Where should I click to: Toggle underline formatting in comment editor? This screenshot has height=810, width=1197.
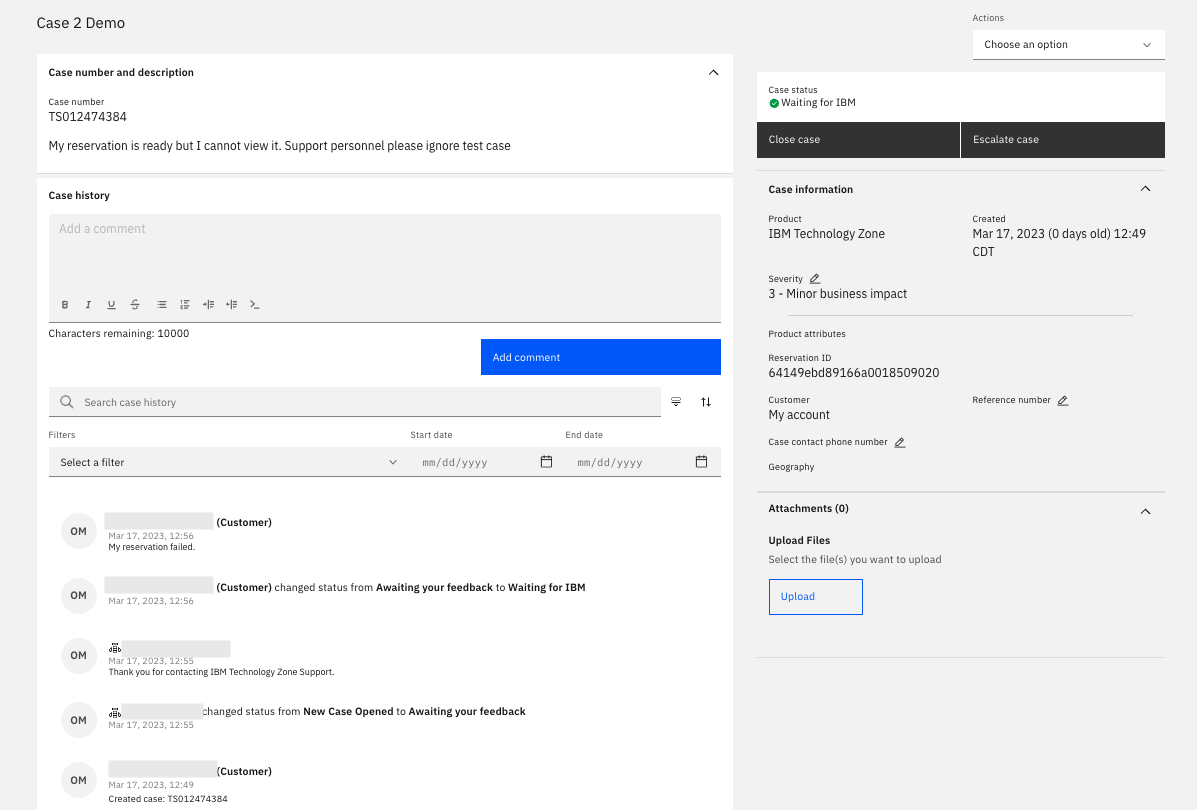point(111,305)
